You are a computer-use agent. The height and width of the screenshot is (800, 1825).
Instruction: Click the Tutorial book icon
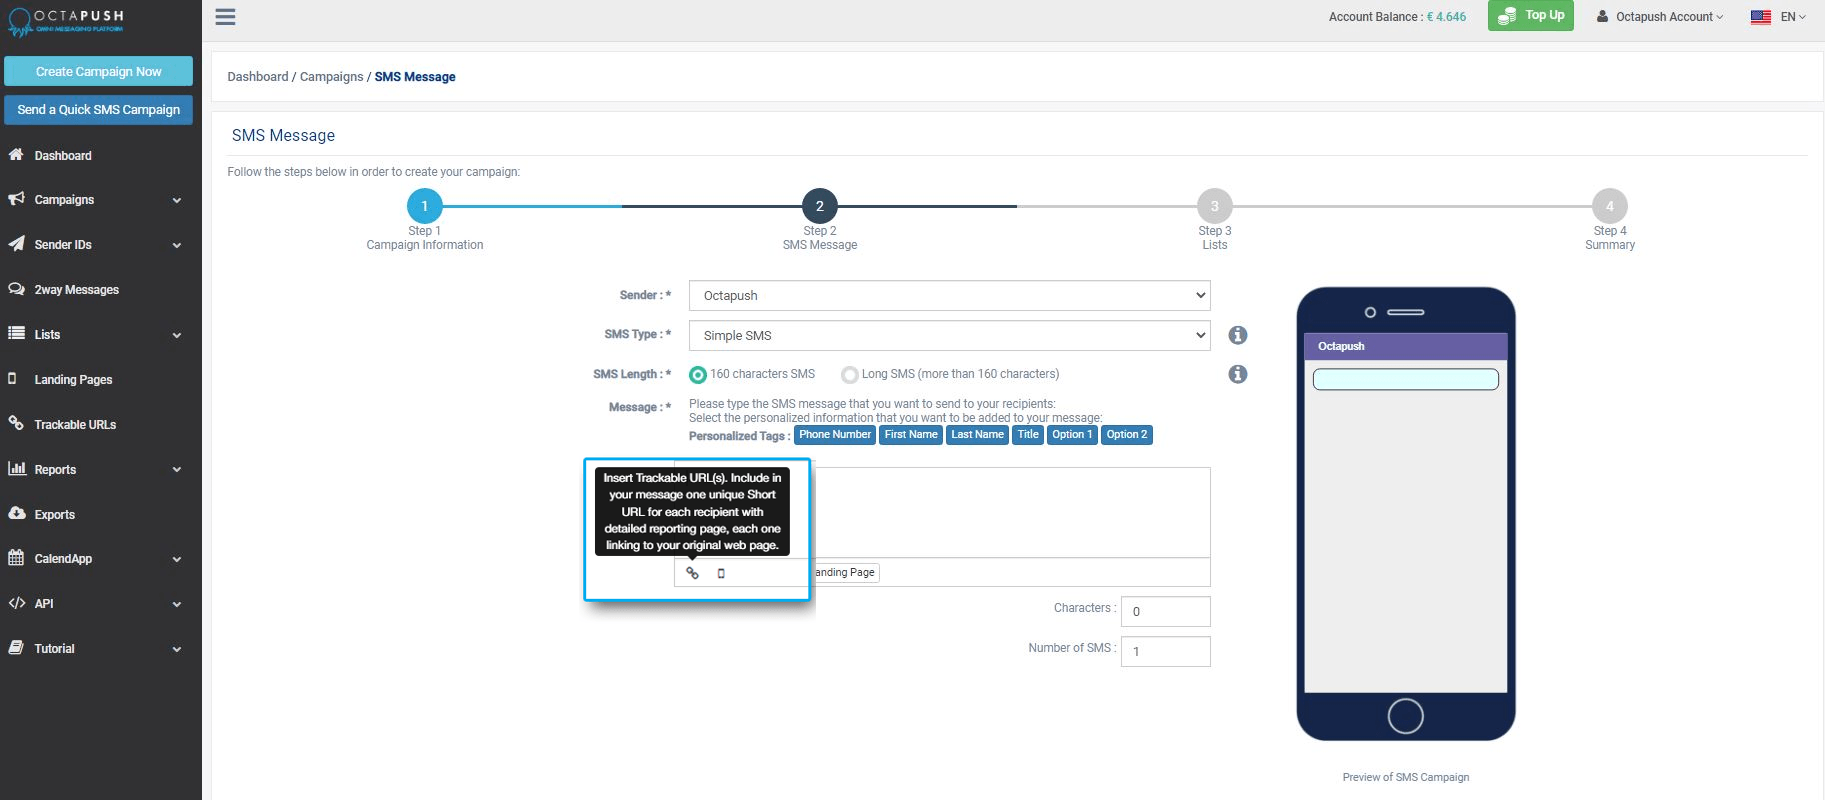coord(16,648)
